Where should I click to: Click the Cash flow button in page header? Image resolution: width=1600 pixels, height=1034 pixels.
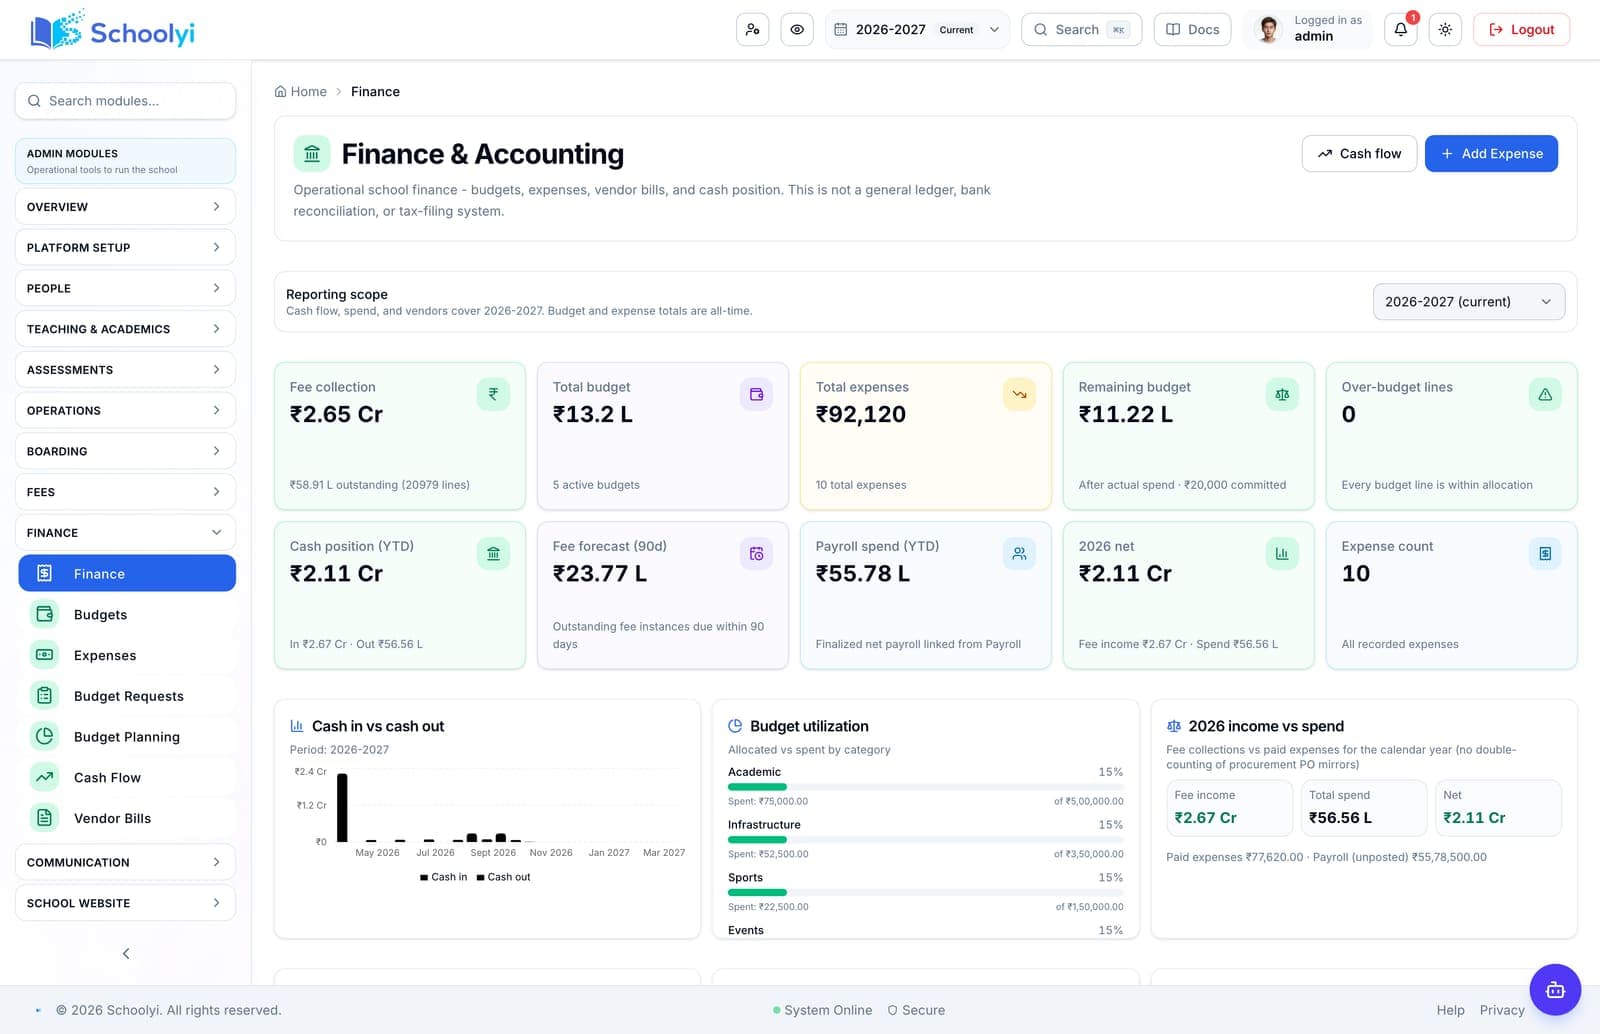tap(1359, 153)
